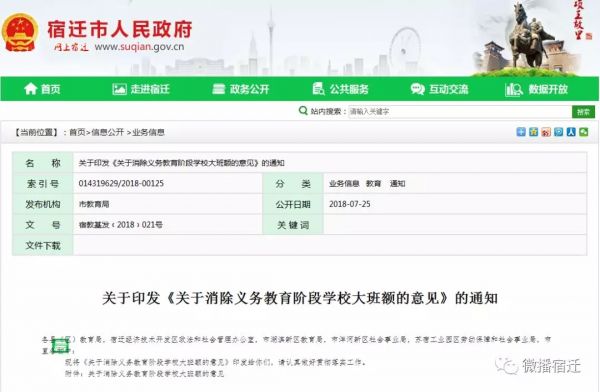Share to QQ Zone star icon

533,132
